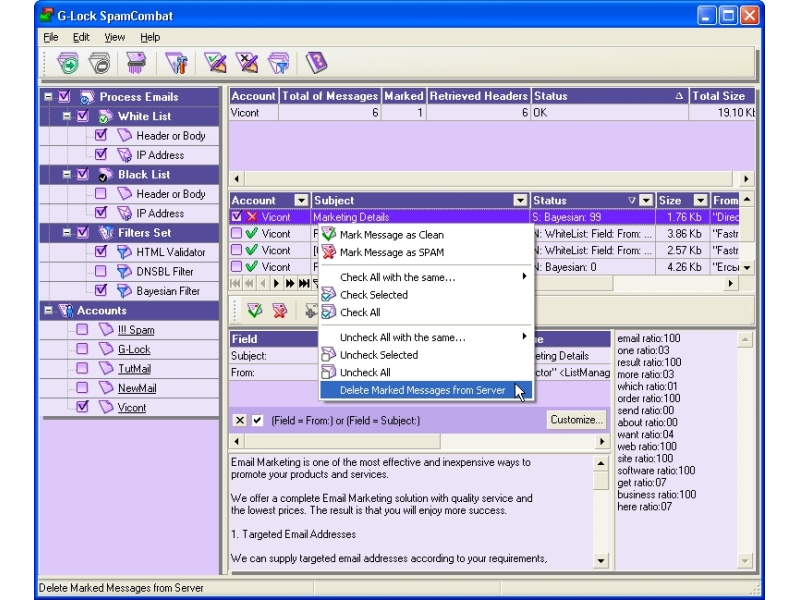Open the TutMail account link
Image resolution: width=800 pixels, height=600 pixels.
tap(134, 369)
